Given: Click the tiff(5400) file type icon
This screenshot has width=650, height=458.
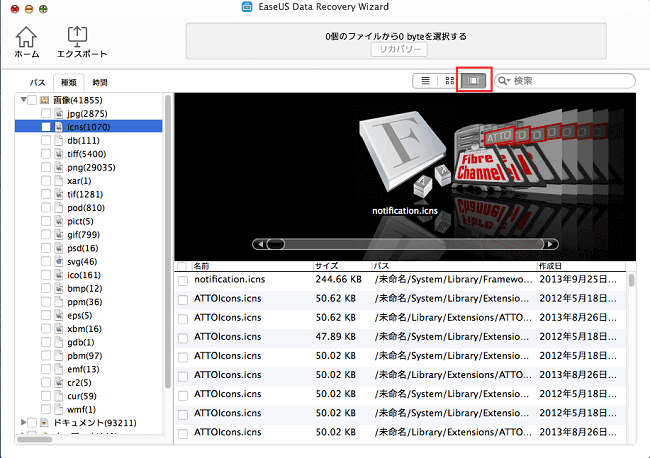Looking at the screenshot, I should [x=59, y=154].
